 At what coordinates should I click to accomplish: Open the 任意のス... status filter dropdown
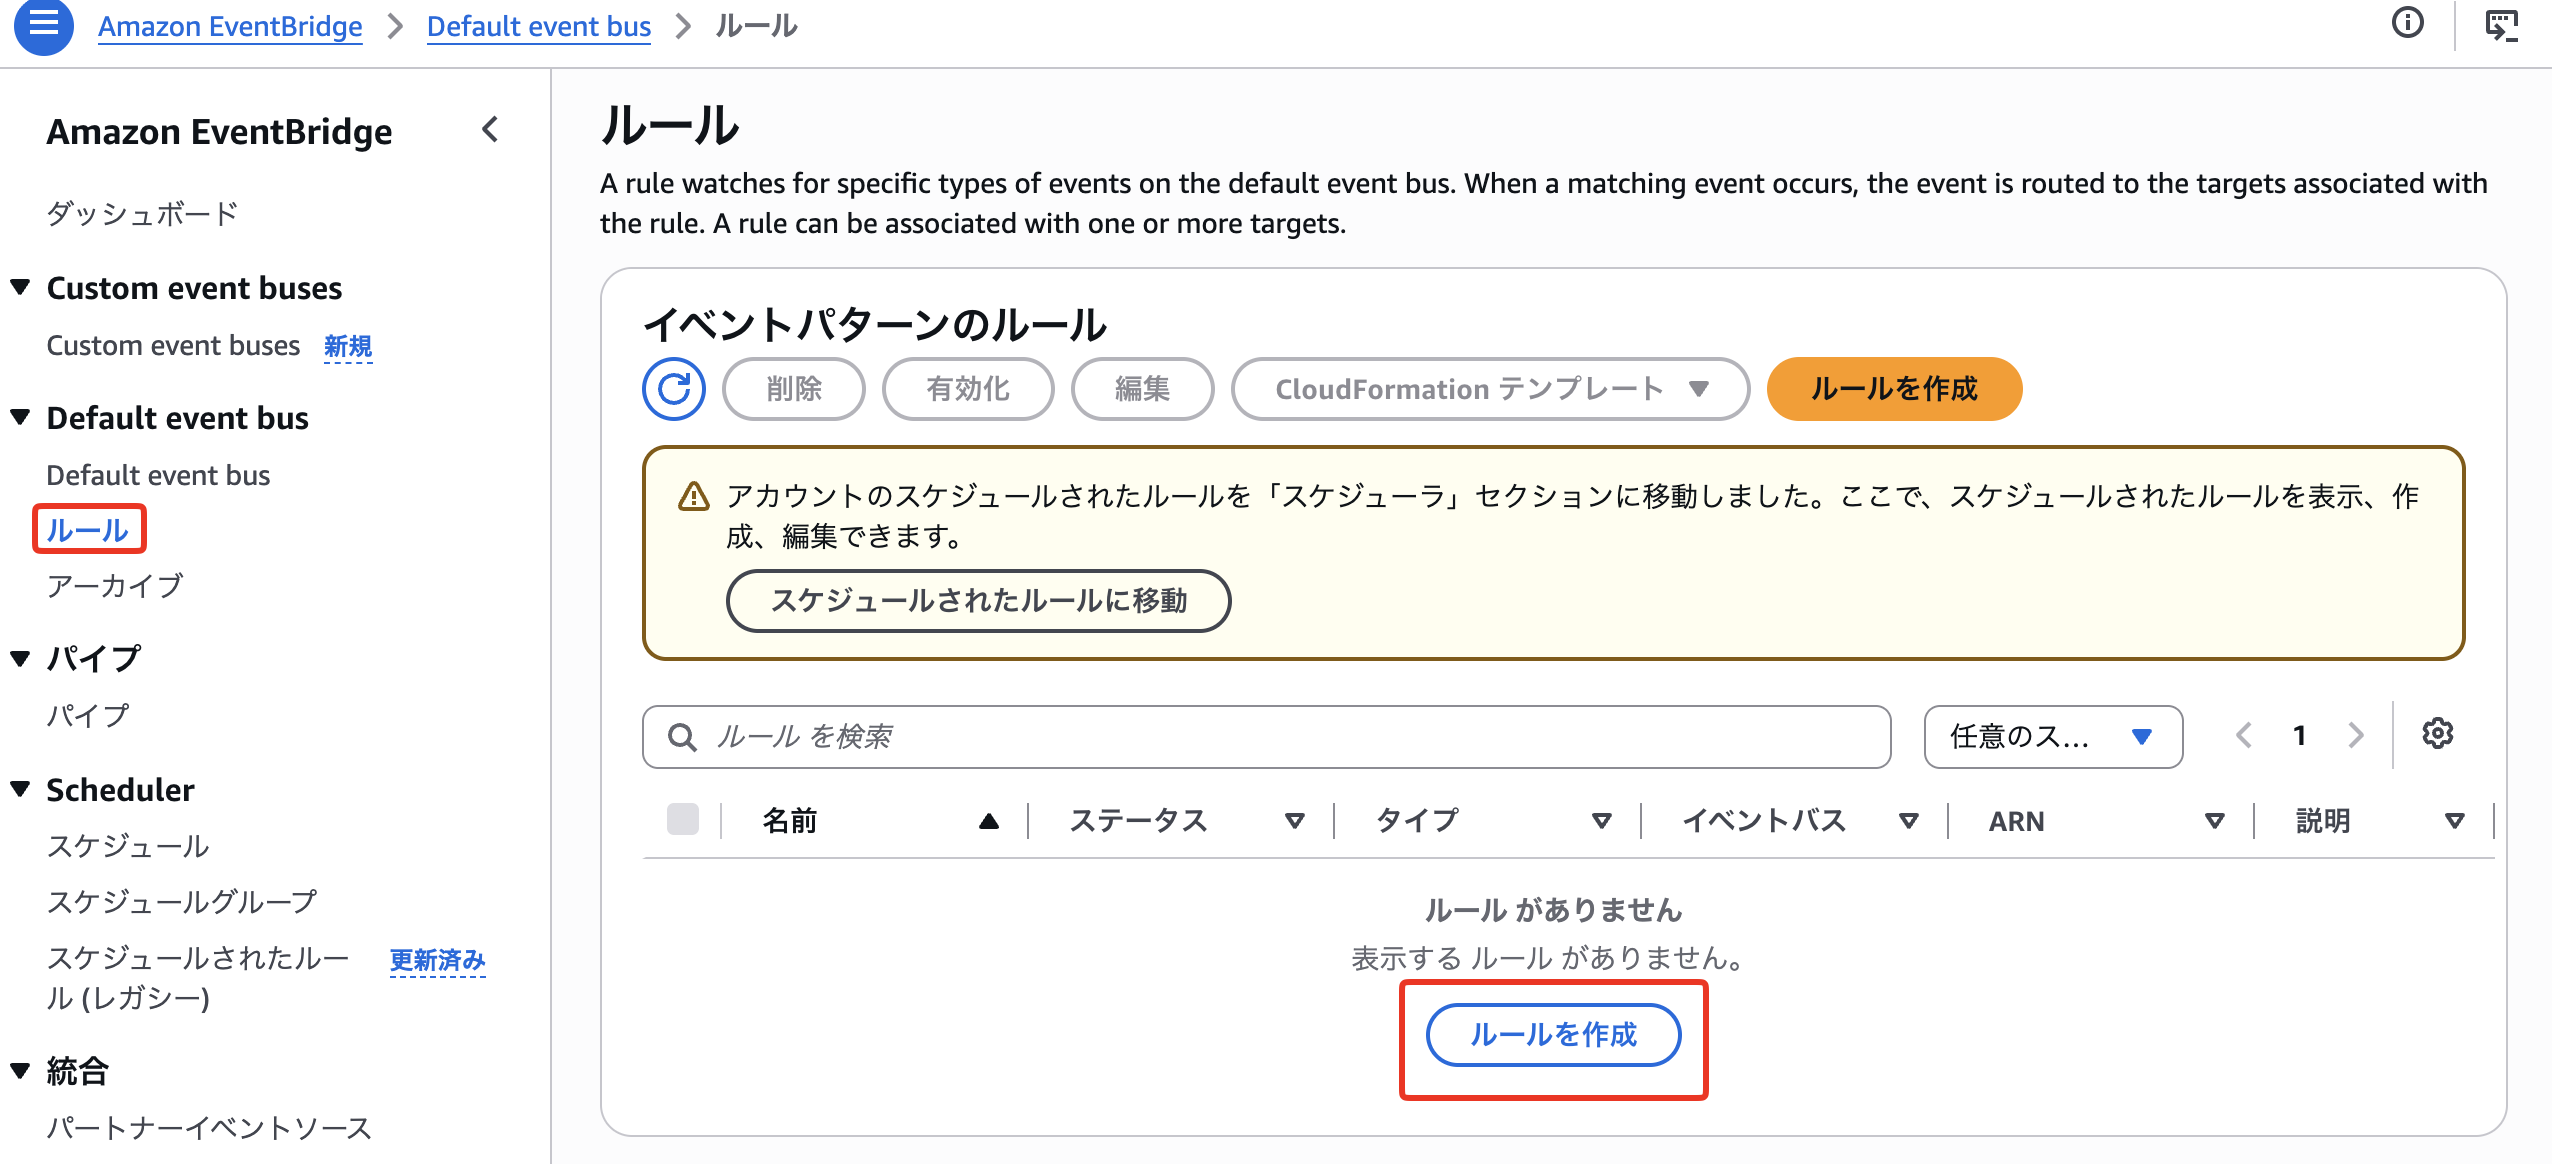pyautogui.click(x=2053, y=737)
